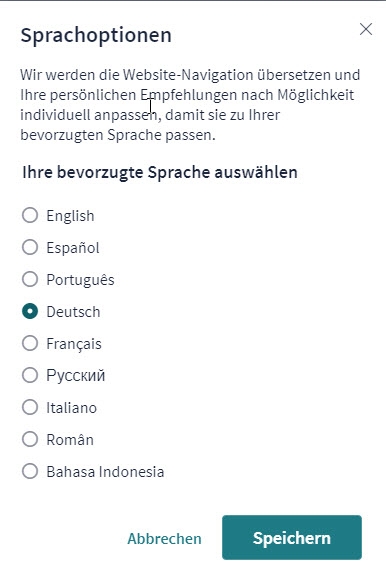Select the Bahasa Indonesia radio circle
386x587 pixels.
(x=30, y=471)
